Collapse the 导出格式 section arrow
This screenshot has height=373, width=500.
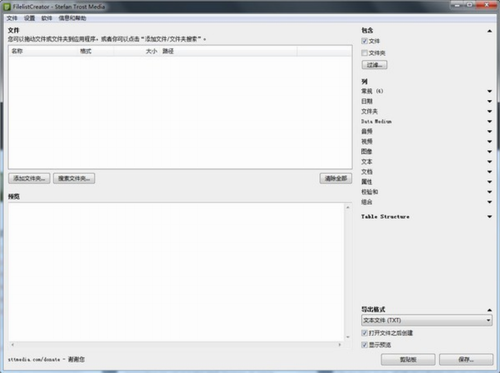coord(489,310)
